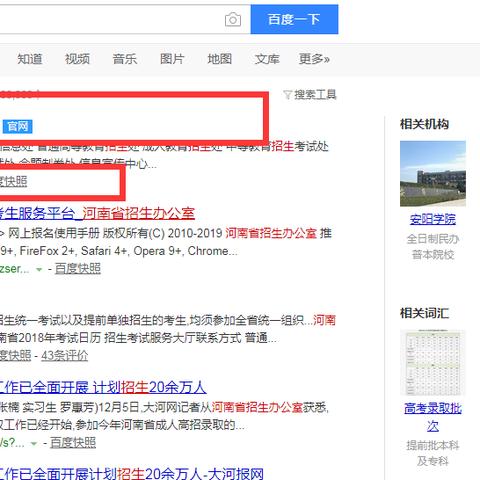
Task: Open the 更多» menu item
Action: pyautogui.click(x=314, y=59)
